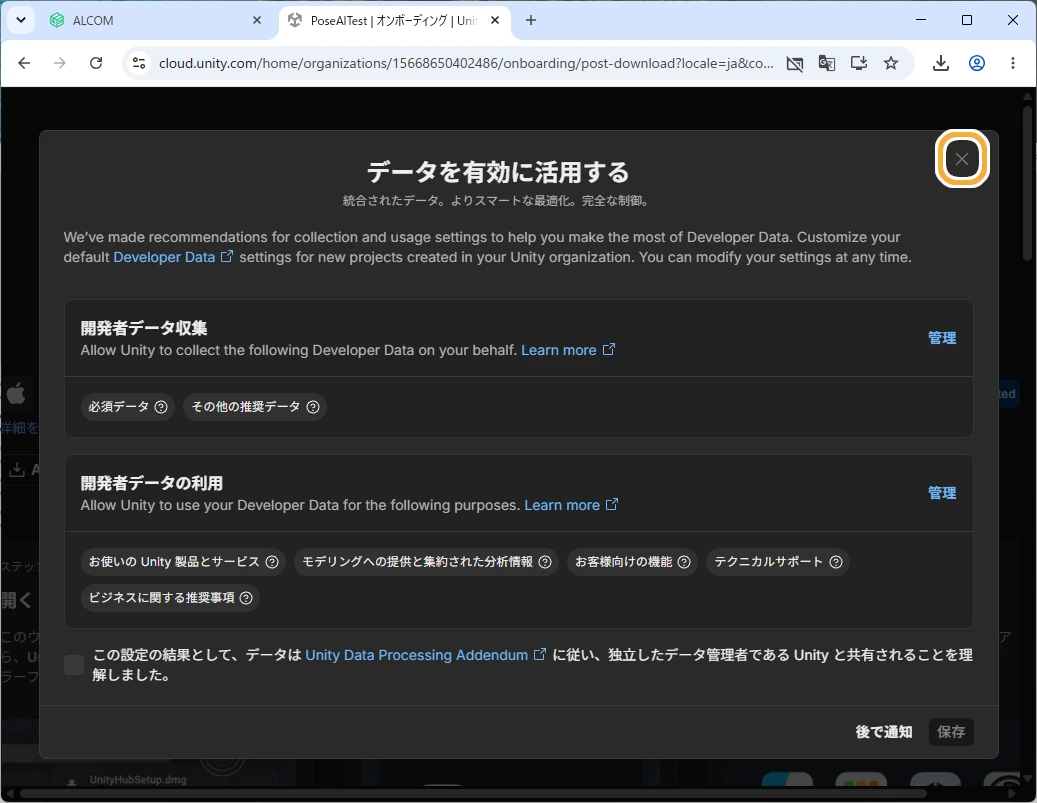The width and height of the screenshot is (1037, 803).
Task: Close the data settings dialog with X
Action: click(x=962, y=159)
